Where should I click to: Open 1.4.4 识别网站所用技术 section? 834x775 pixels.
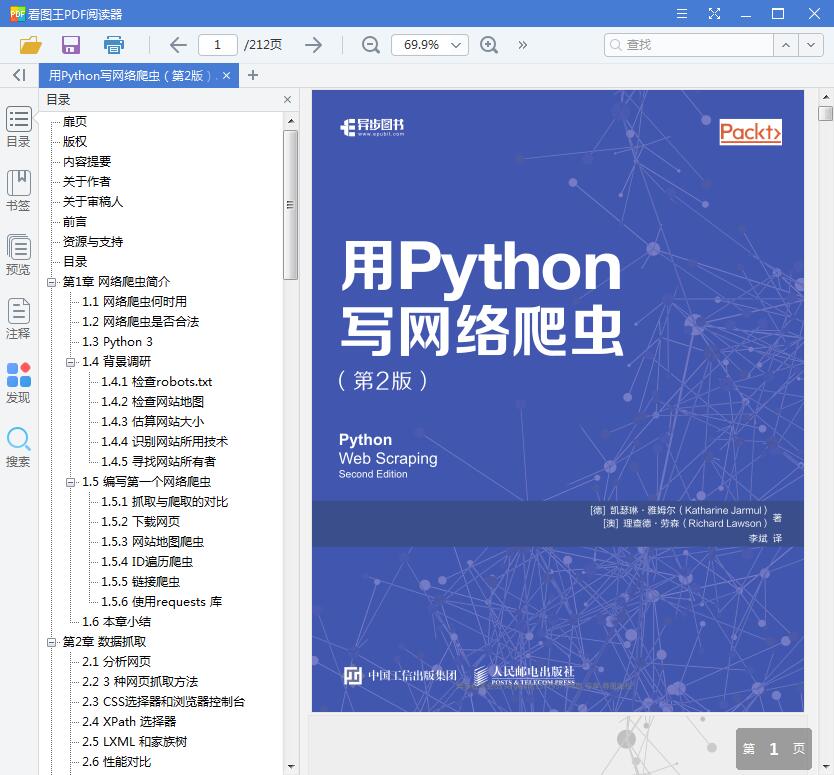(x=164, y=441)
